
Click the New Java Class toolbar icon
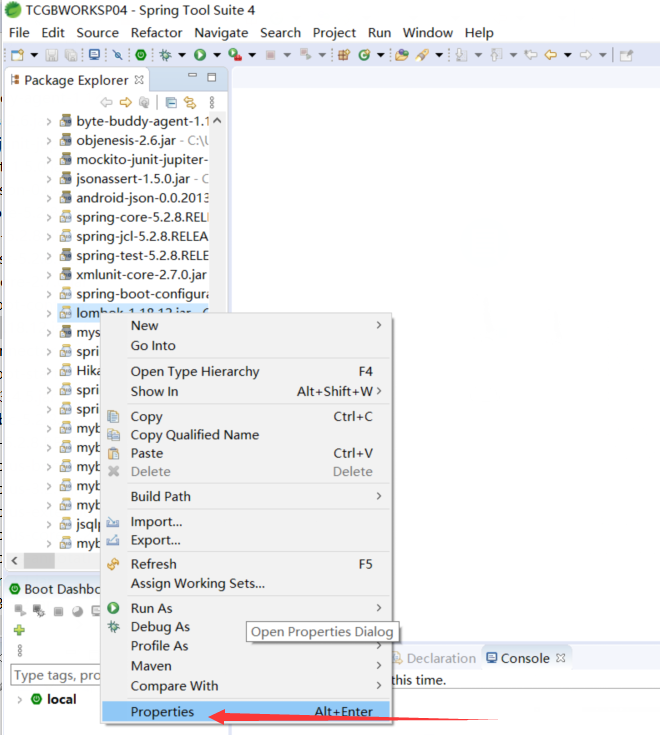click(364, 55)
